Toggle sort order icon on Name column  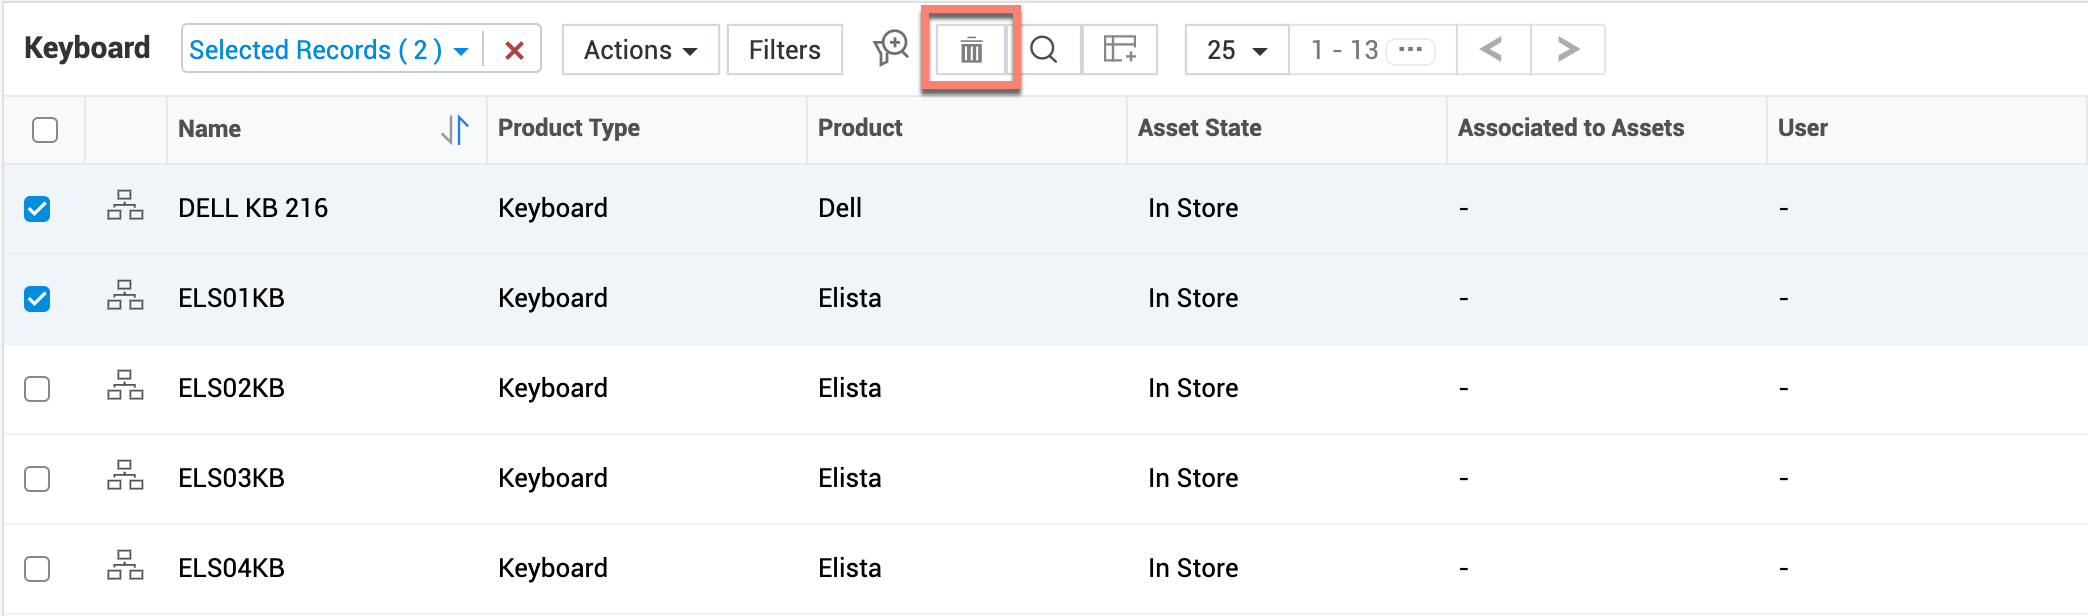[x=455, y=129]
